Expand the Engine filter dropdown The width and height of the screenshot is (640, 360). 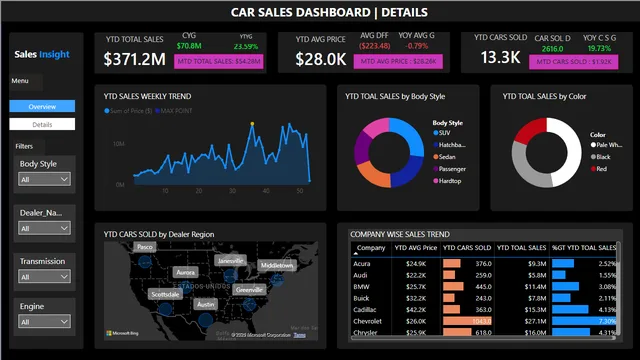(x=44, y=322)
